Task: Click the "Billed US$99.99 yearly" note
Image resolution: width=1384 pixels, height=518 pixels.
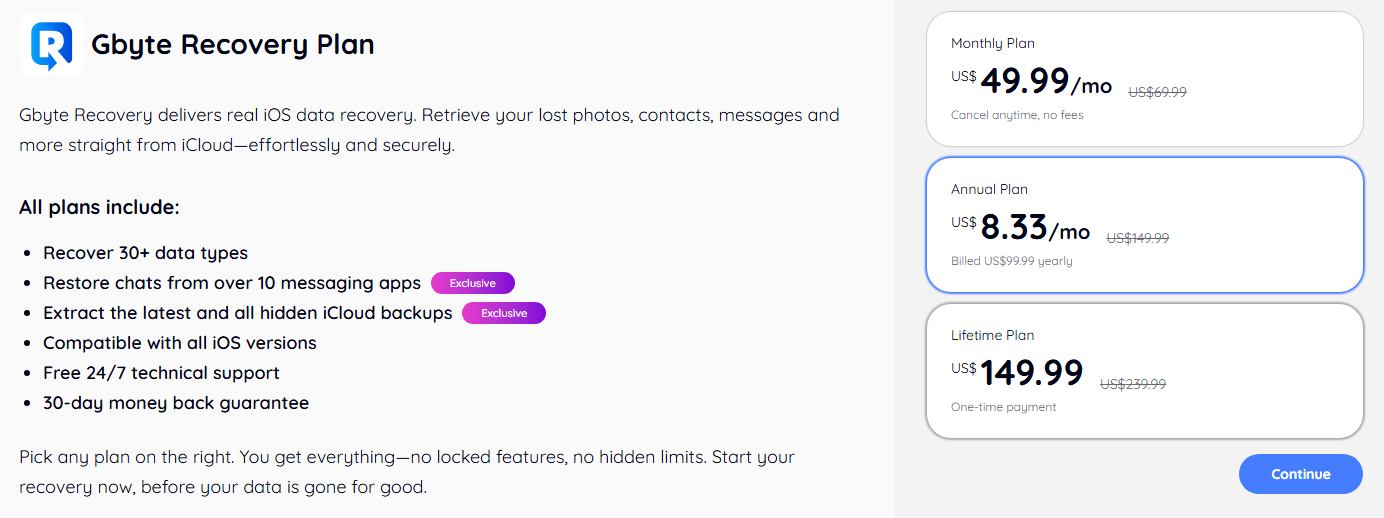Action: pos(1011,261)
